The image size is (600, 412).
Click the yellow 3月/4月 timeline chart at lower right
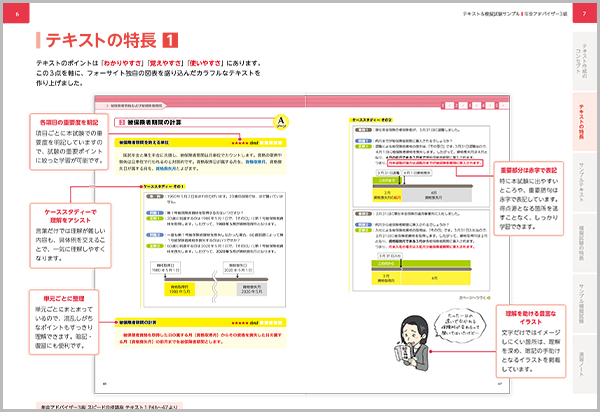(x=421, y=270)
